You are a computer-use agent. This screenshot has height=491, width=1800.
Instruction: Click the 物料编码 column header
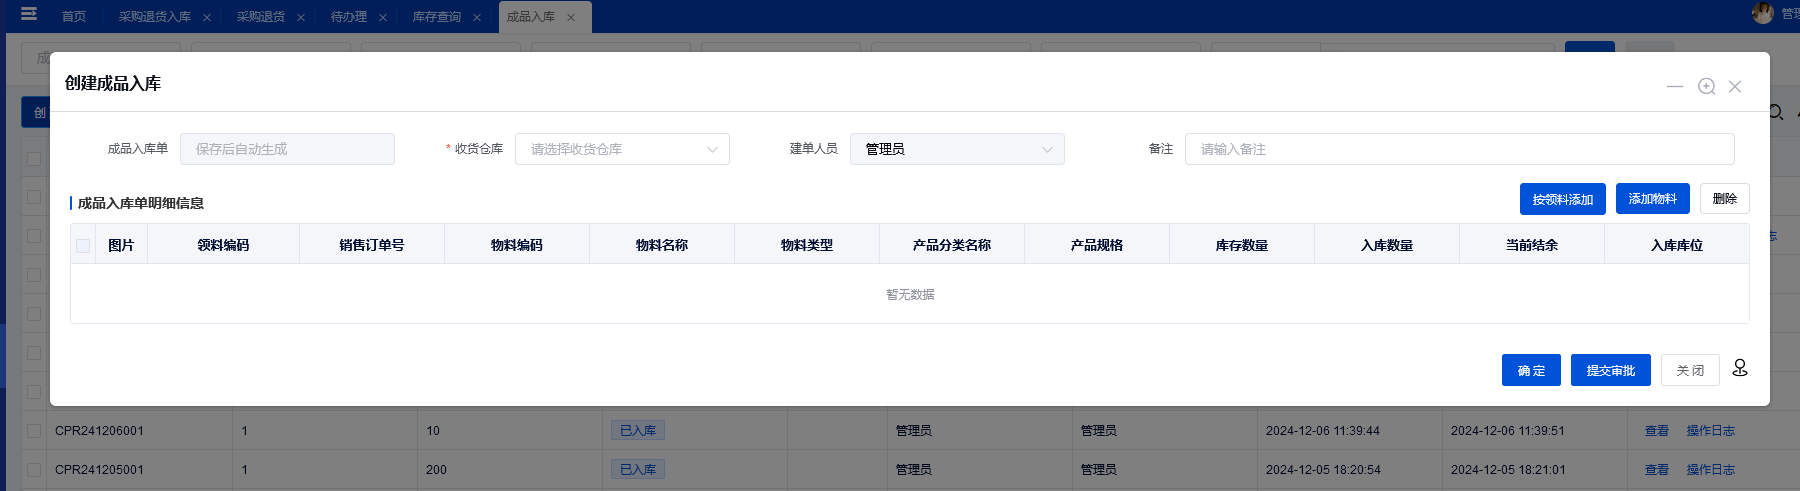click(517, 245)
